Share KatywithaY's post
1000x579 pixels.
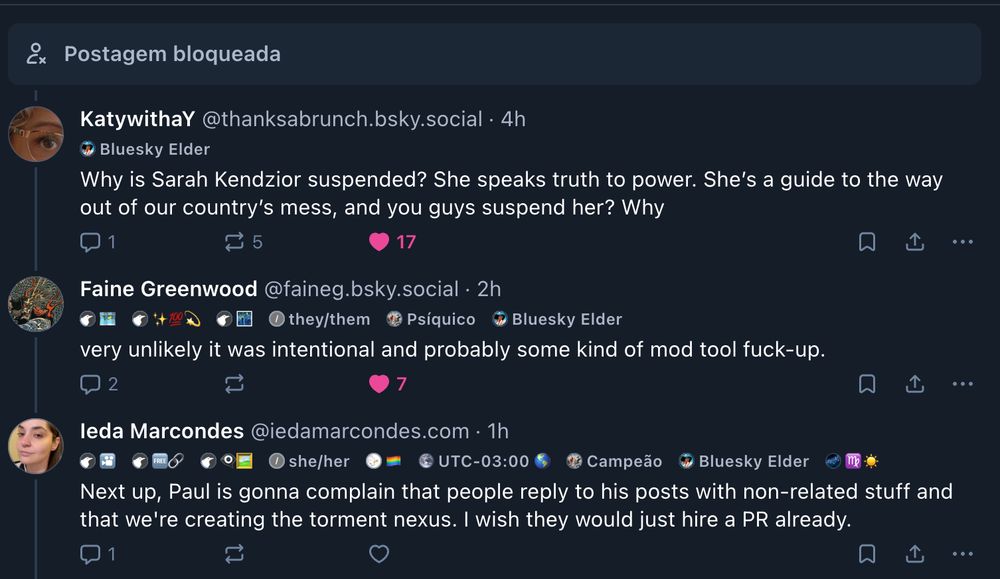tap(915, 241)
